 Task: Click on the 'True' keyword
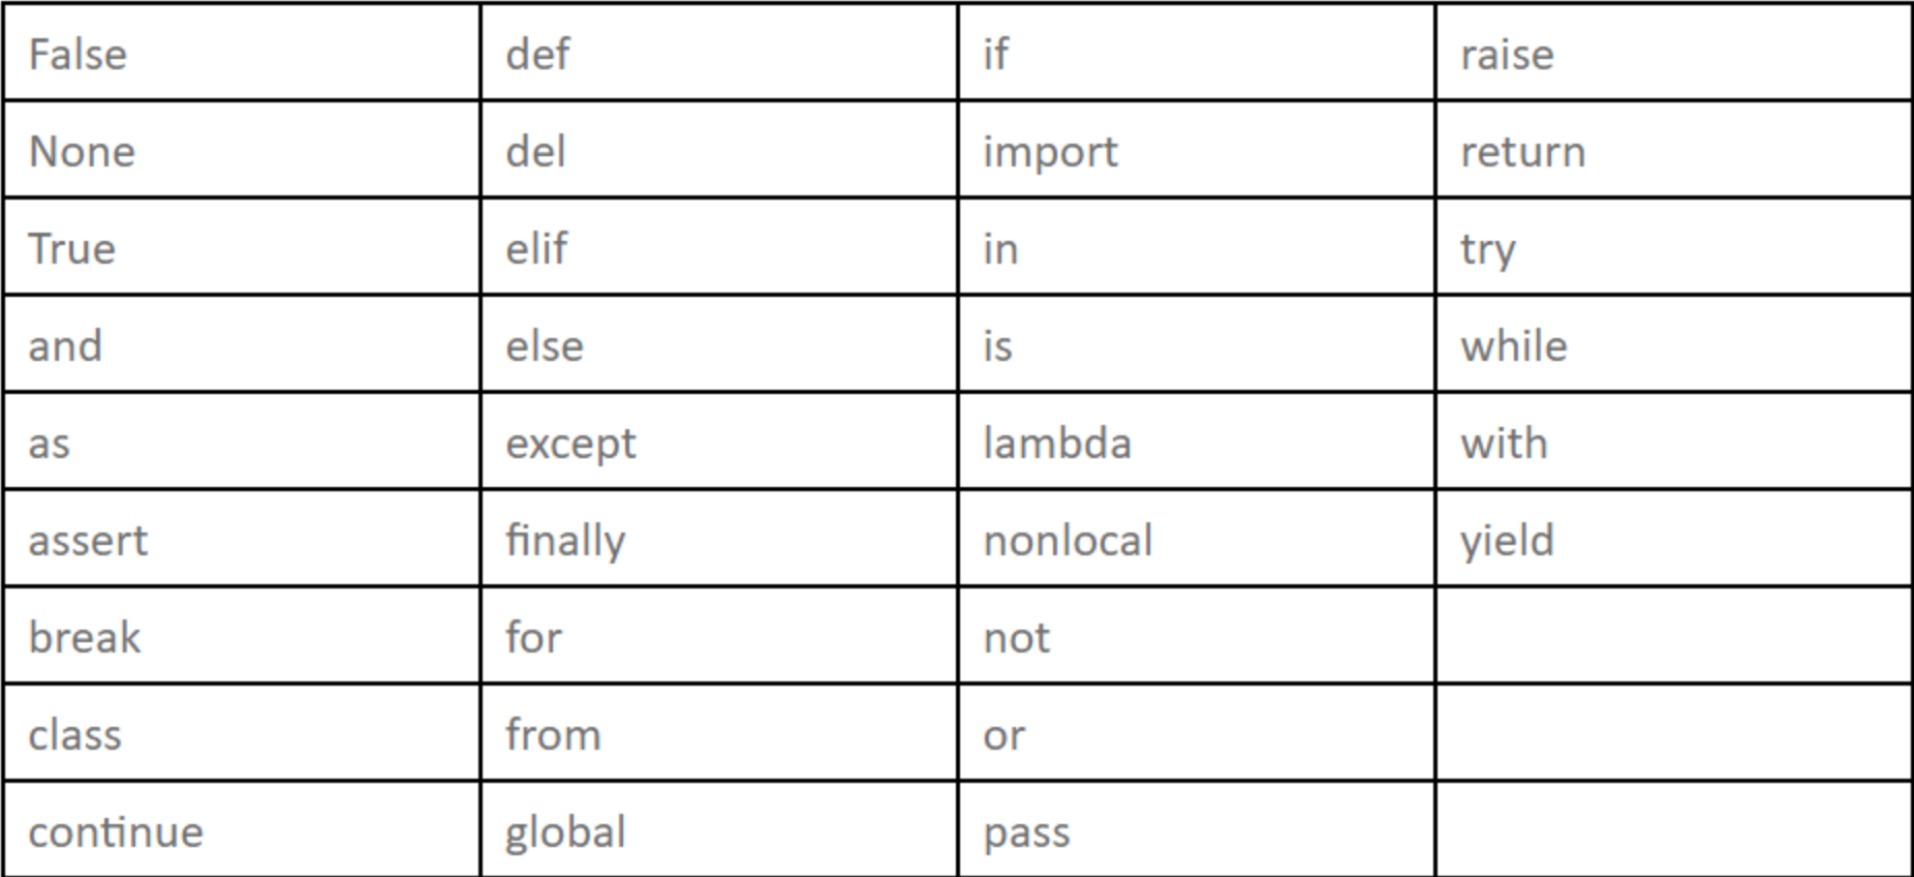(72, 249)
